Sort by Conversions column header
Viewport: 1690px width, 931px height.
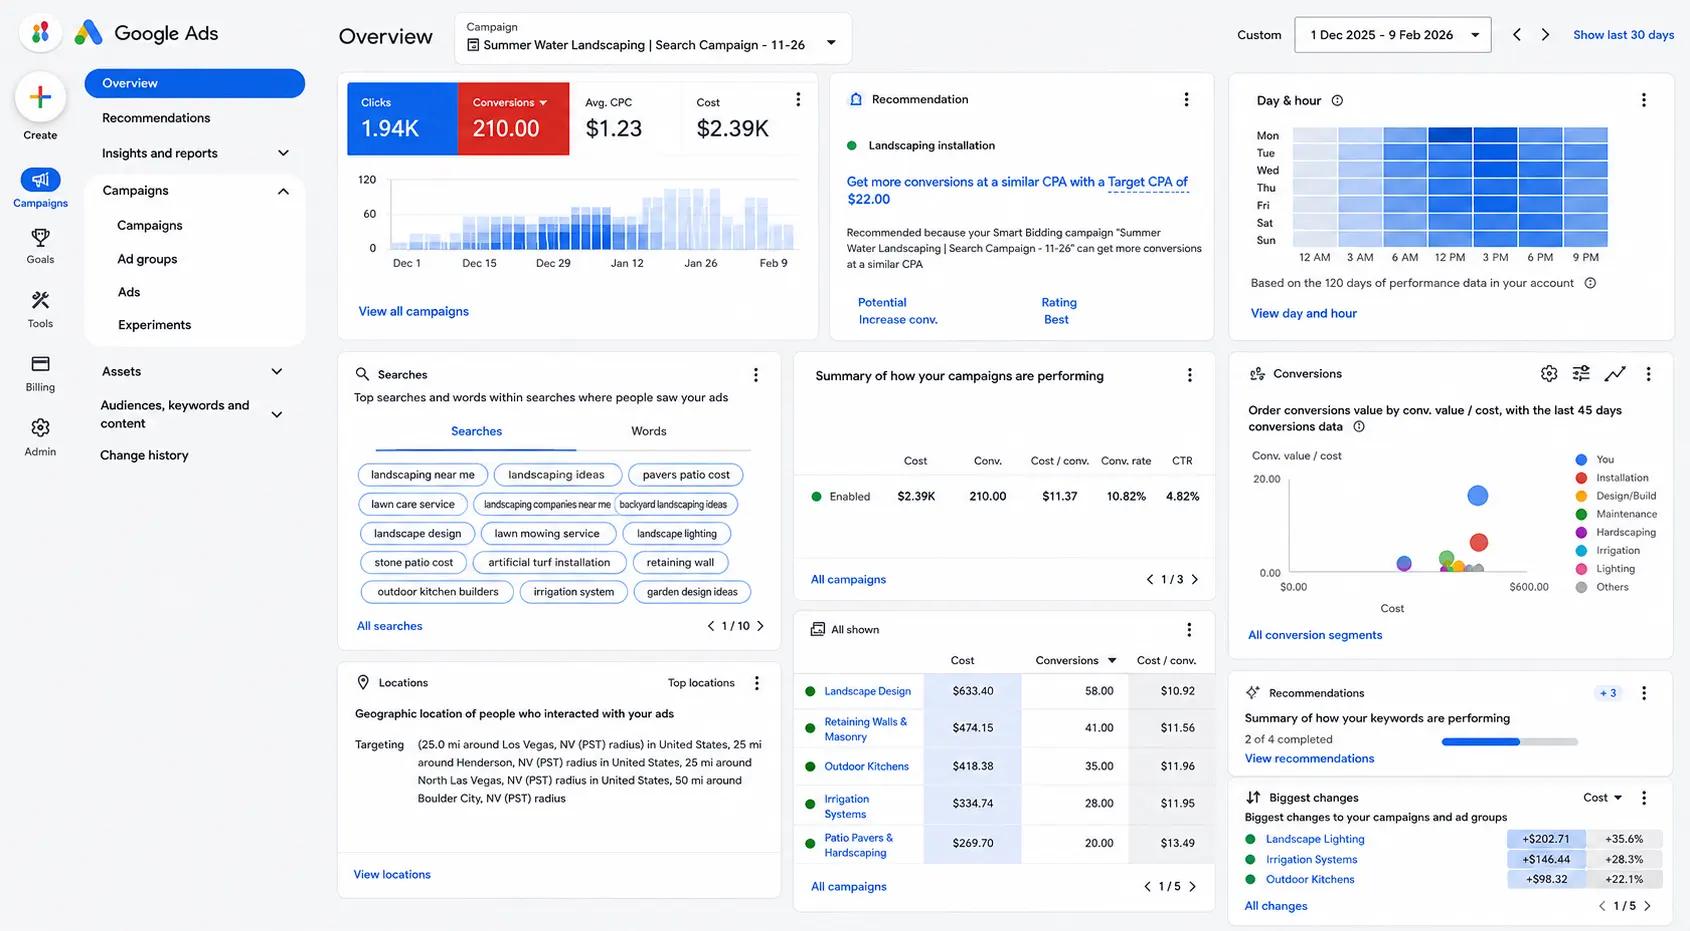click(x=1075, y=661)
